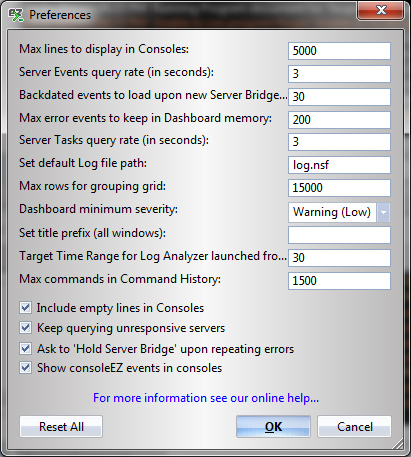411x457 pixels.
Task: Uncheck Keep querying unresponsive servers
Action: 26,328
